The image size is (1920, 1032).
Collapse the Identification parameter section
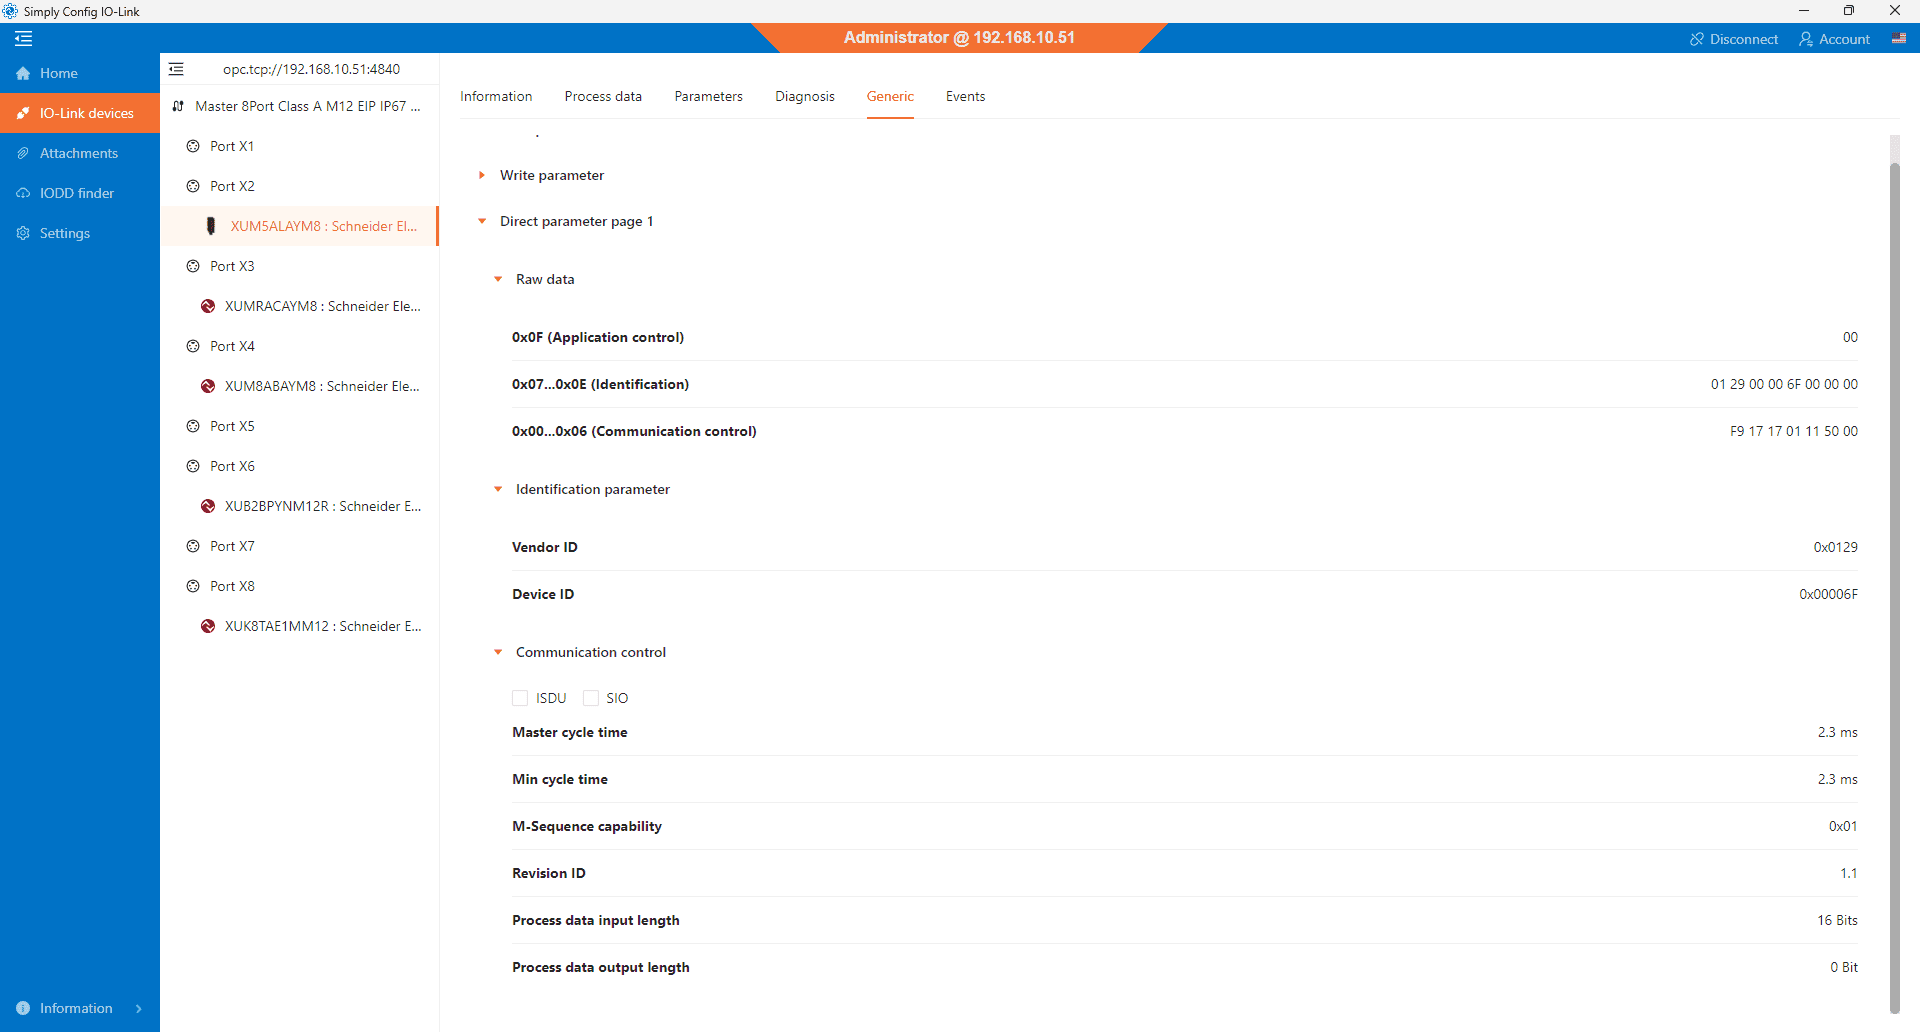click(x=498, y=489)
